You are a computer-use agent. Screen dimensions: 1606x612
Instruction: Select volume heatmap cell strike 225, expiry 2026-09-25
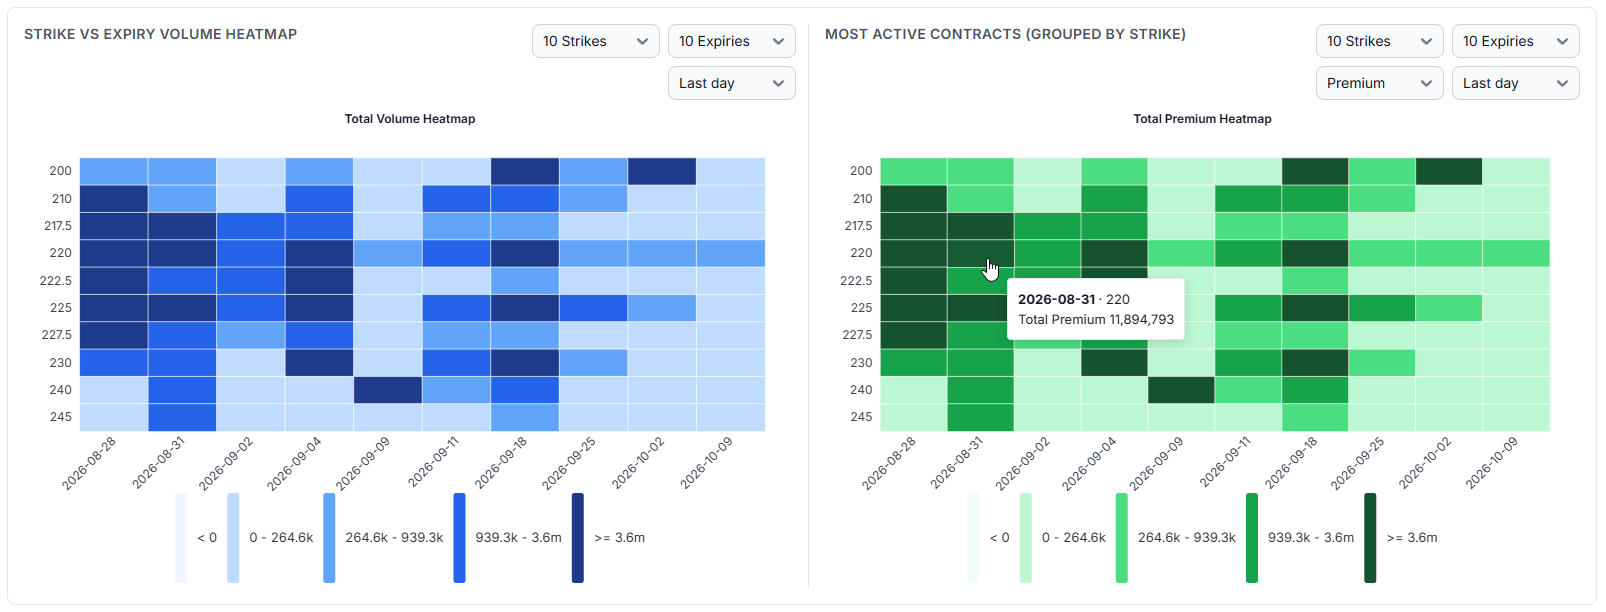click(x=594, y=308)
